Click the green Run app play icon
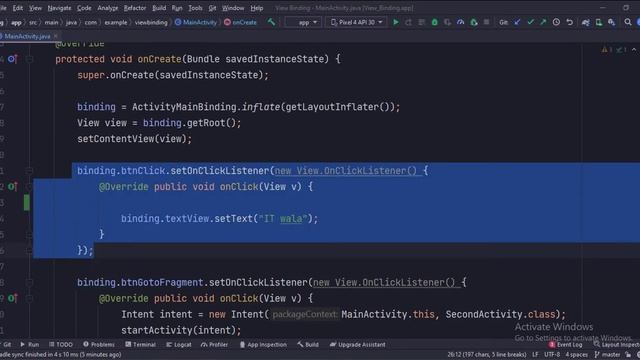The height and width of the screenshot is (360, 640). click(x=396, y=22)
